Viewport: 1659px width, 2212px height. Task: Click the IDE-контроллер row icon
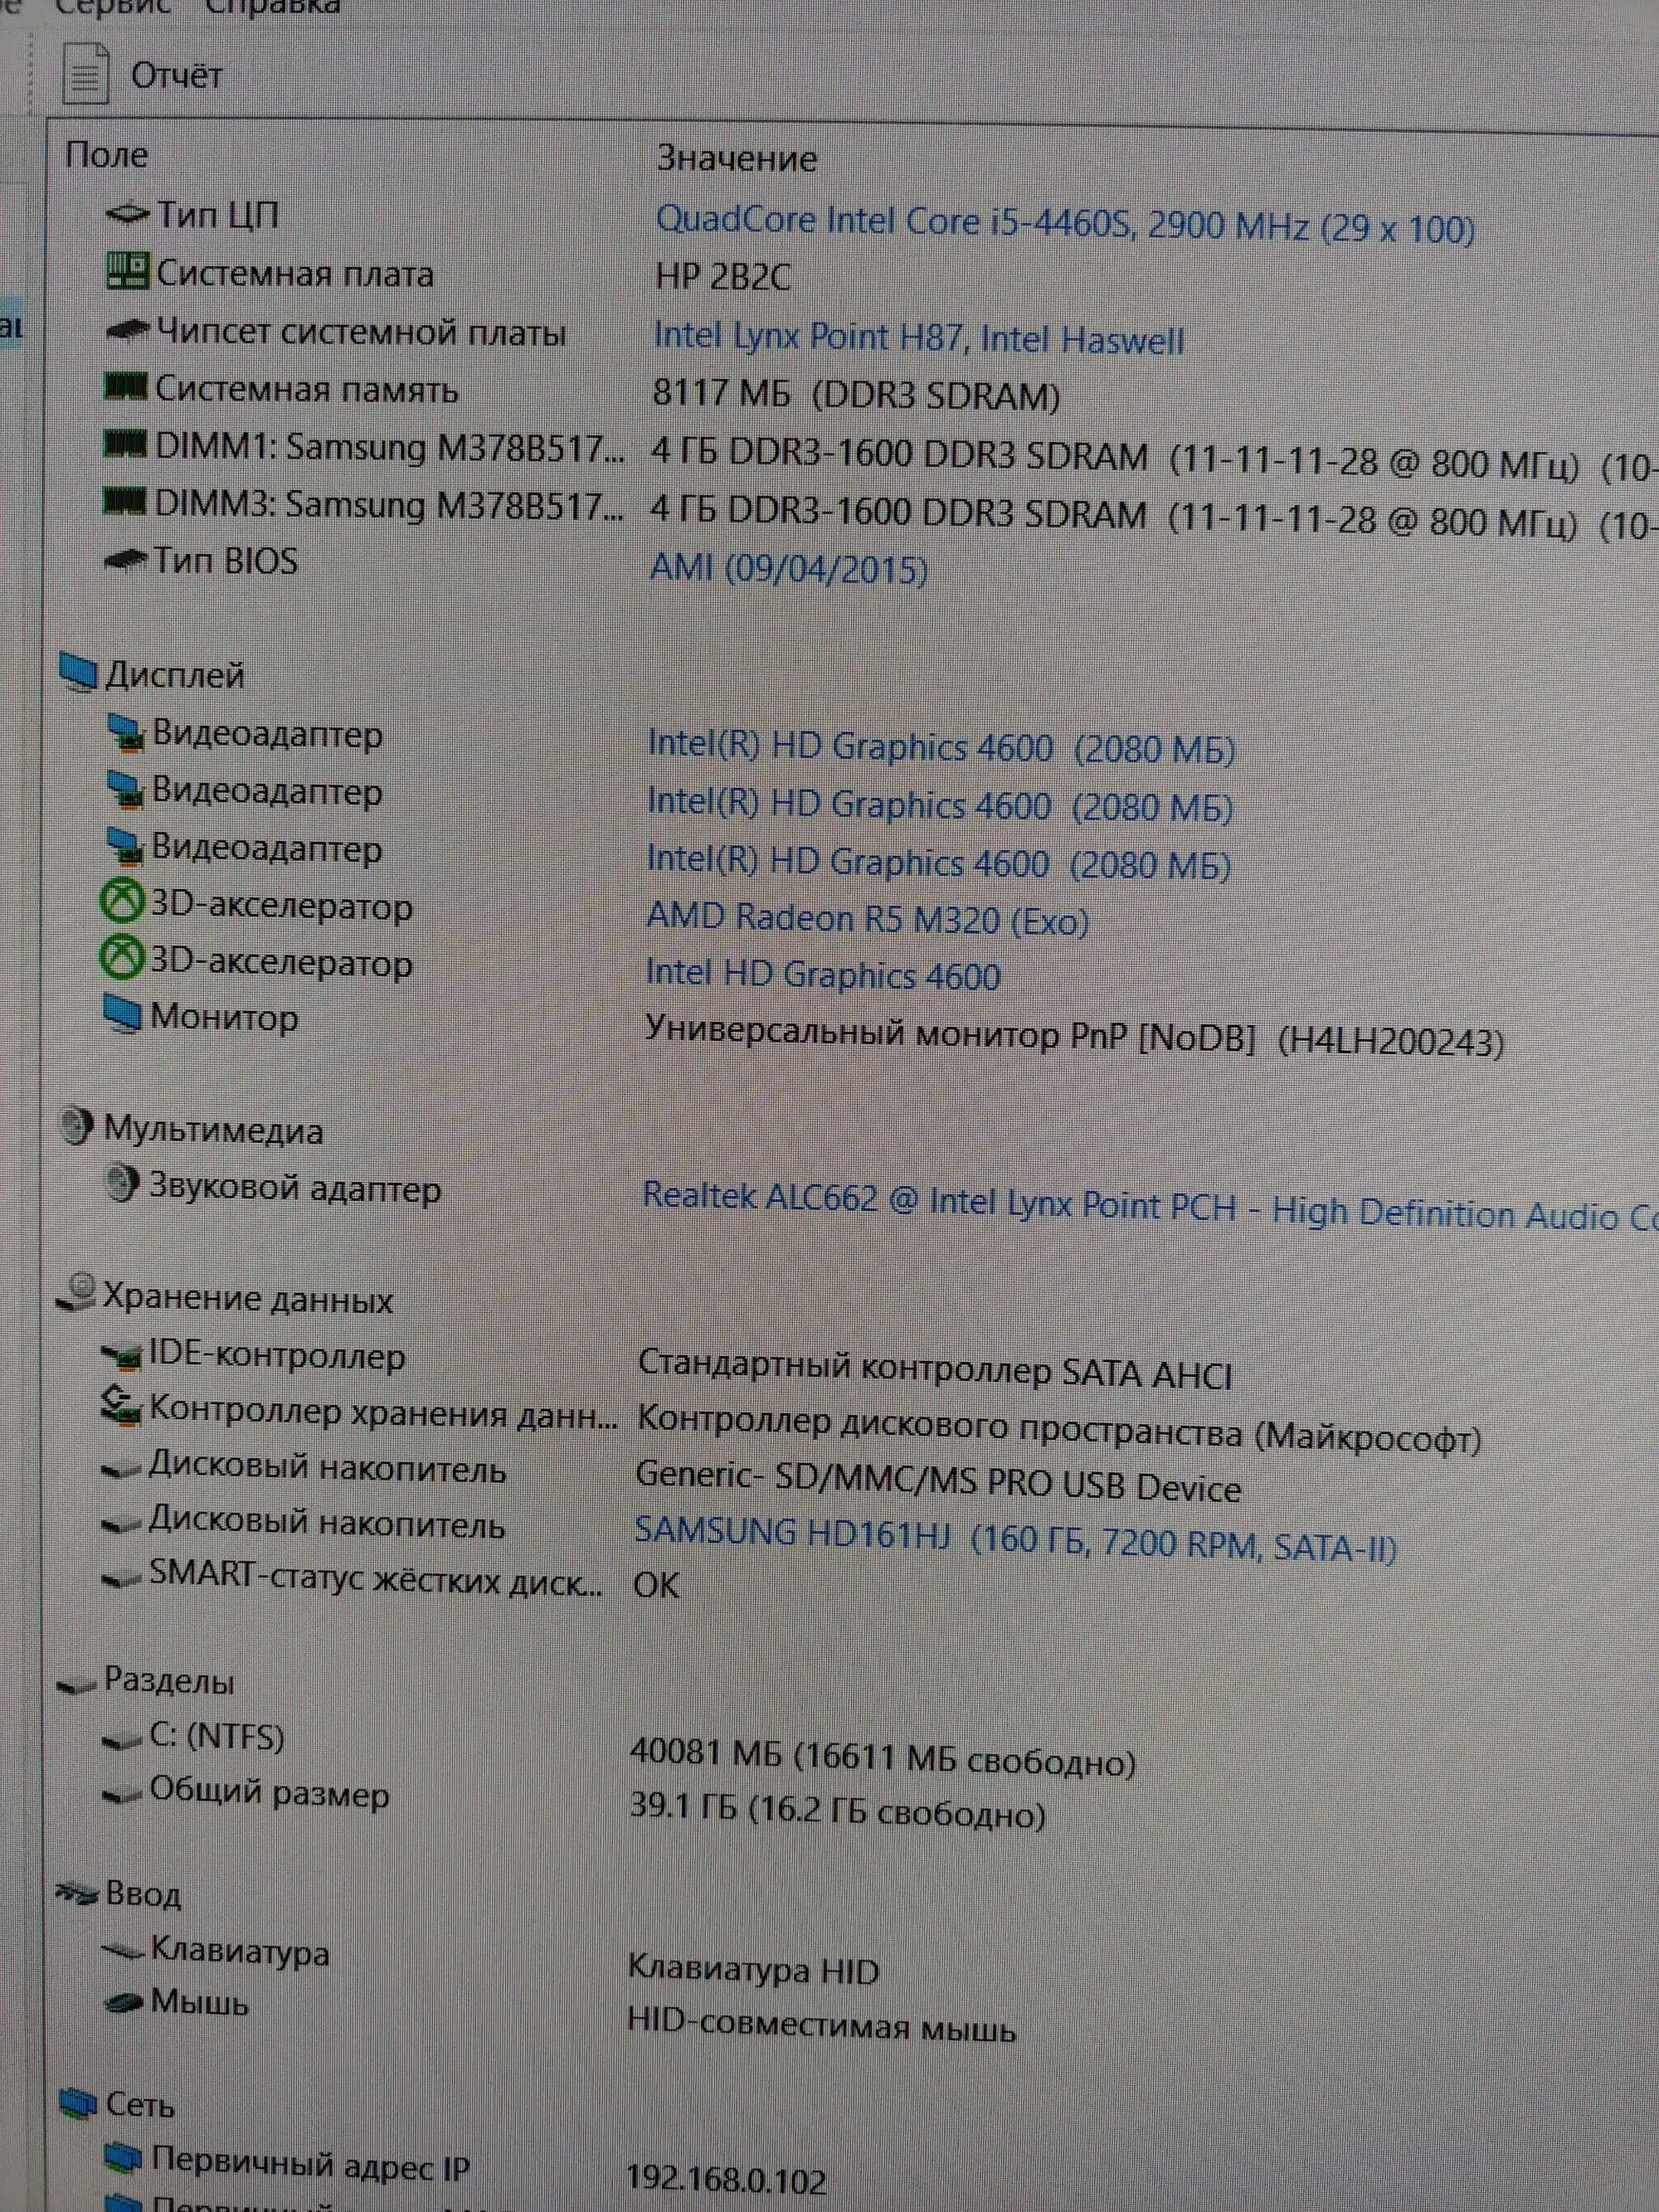[x=122, y=1355]
